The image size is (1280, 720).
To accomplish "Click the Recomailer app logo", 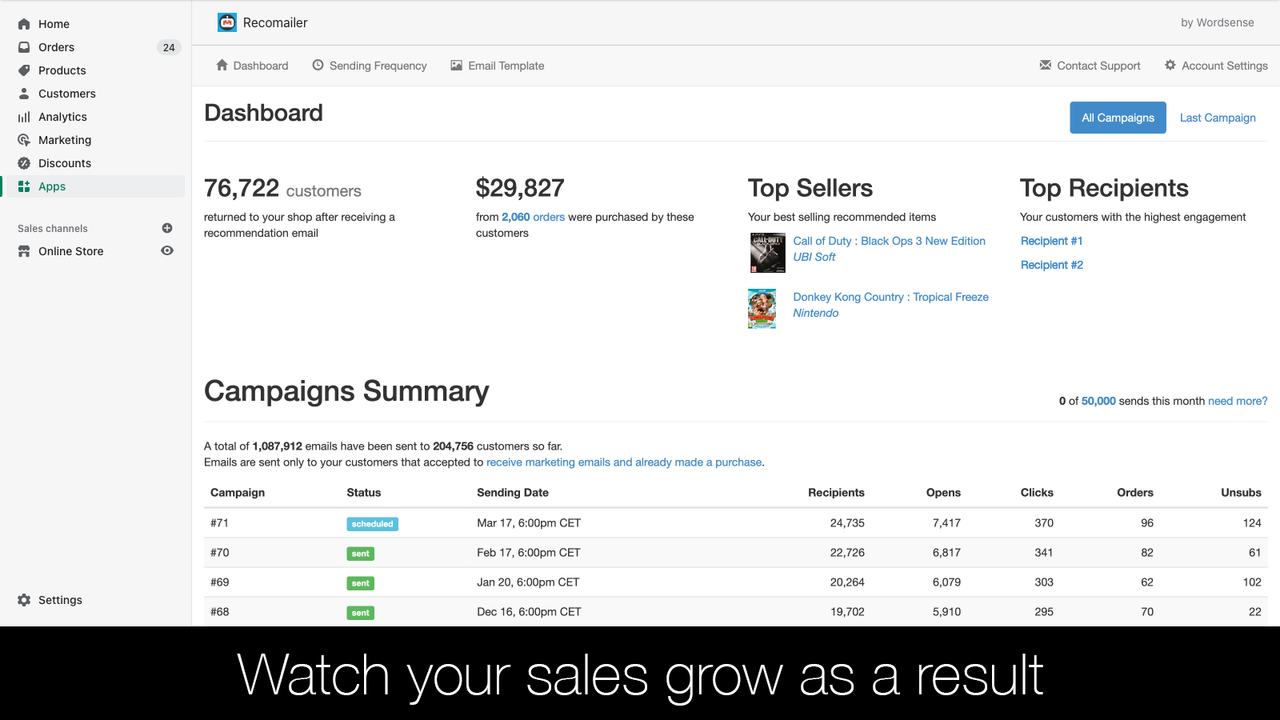I will coord(225,21).
